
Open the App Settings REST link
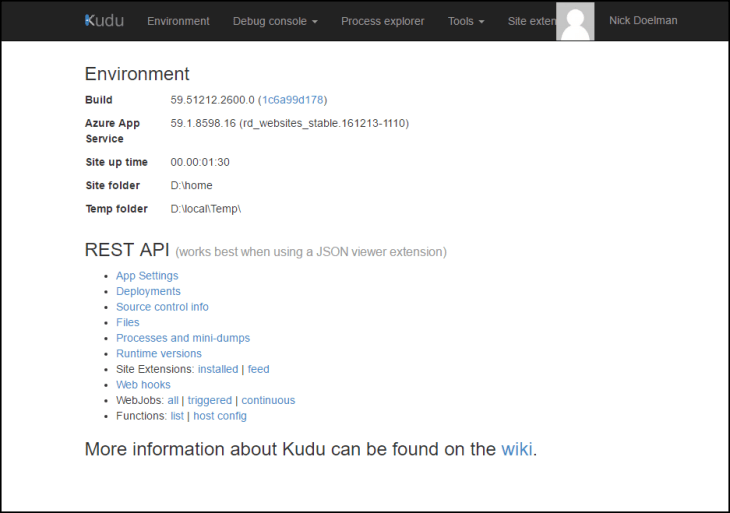[x=147, y=276]
